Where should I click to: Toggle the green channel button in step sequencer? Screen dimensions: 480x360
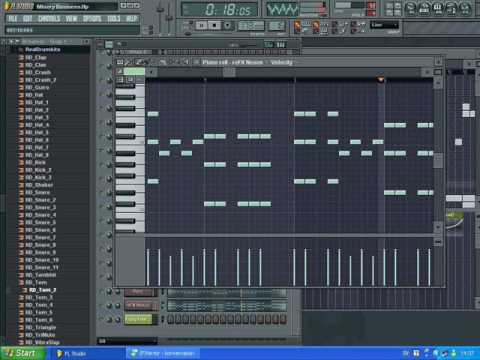[x=138, y=319]
